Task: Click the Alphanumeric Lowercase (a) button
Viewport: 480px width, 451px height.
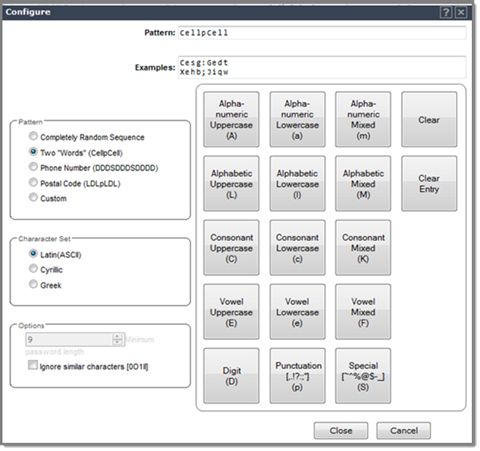Action: (297, 119)
